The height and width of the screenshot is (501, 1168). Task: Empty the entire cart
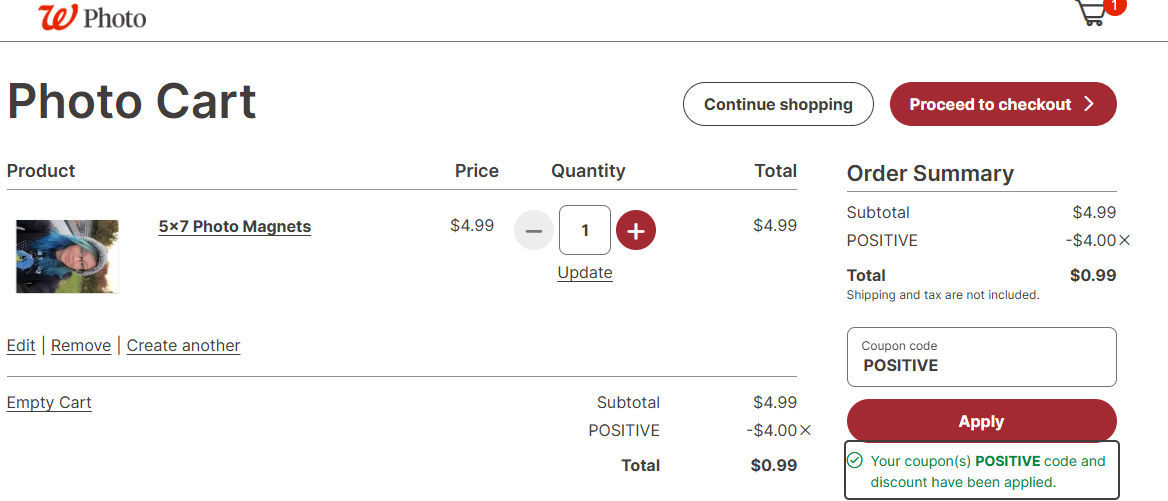coord(49,403)
